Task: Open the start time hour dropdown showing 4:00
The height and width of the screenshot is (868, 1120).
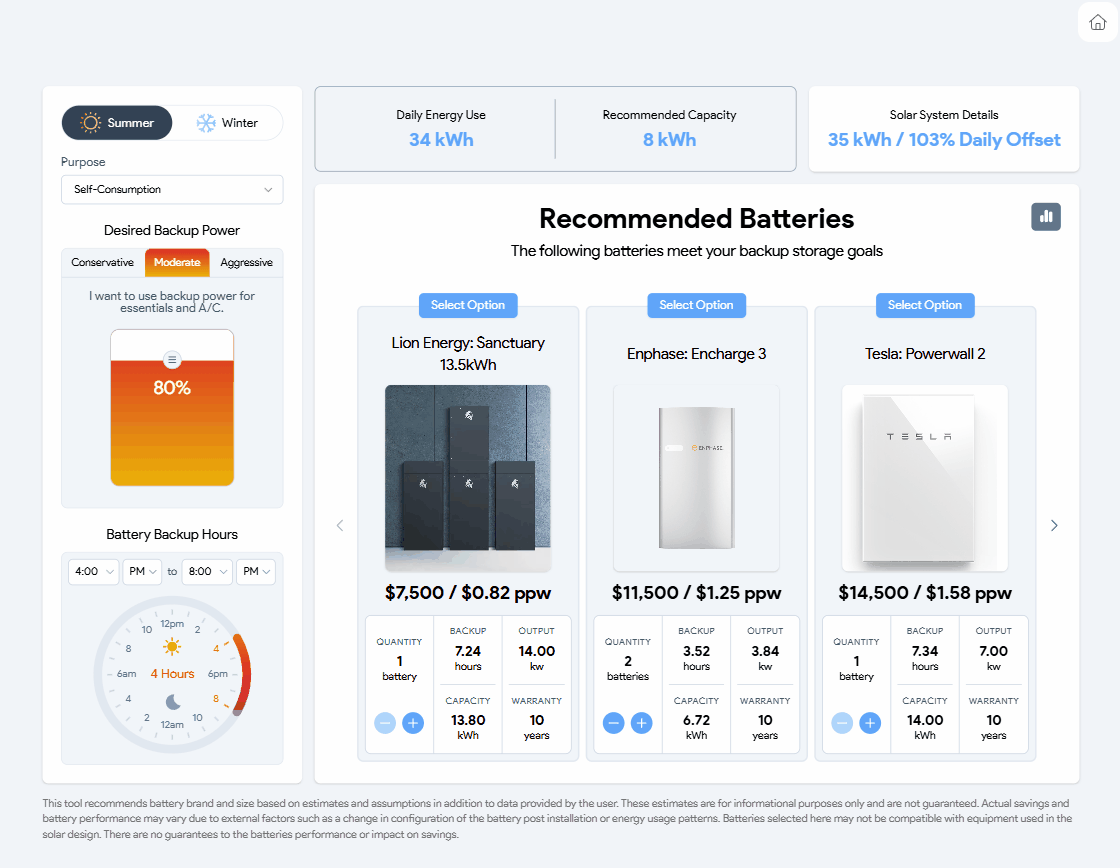Action: pyautogui.click(x=93, y=571)
